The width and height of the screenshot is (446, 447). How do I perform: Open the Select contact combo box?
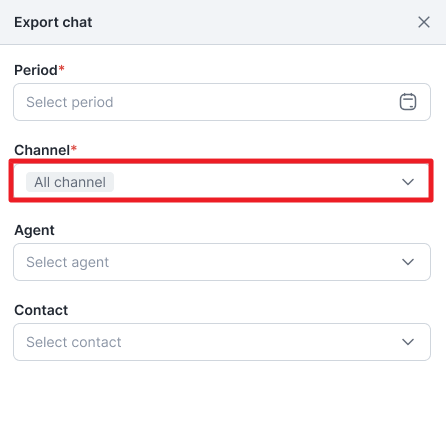coord(222,342)
